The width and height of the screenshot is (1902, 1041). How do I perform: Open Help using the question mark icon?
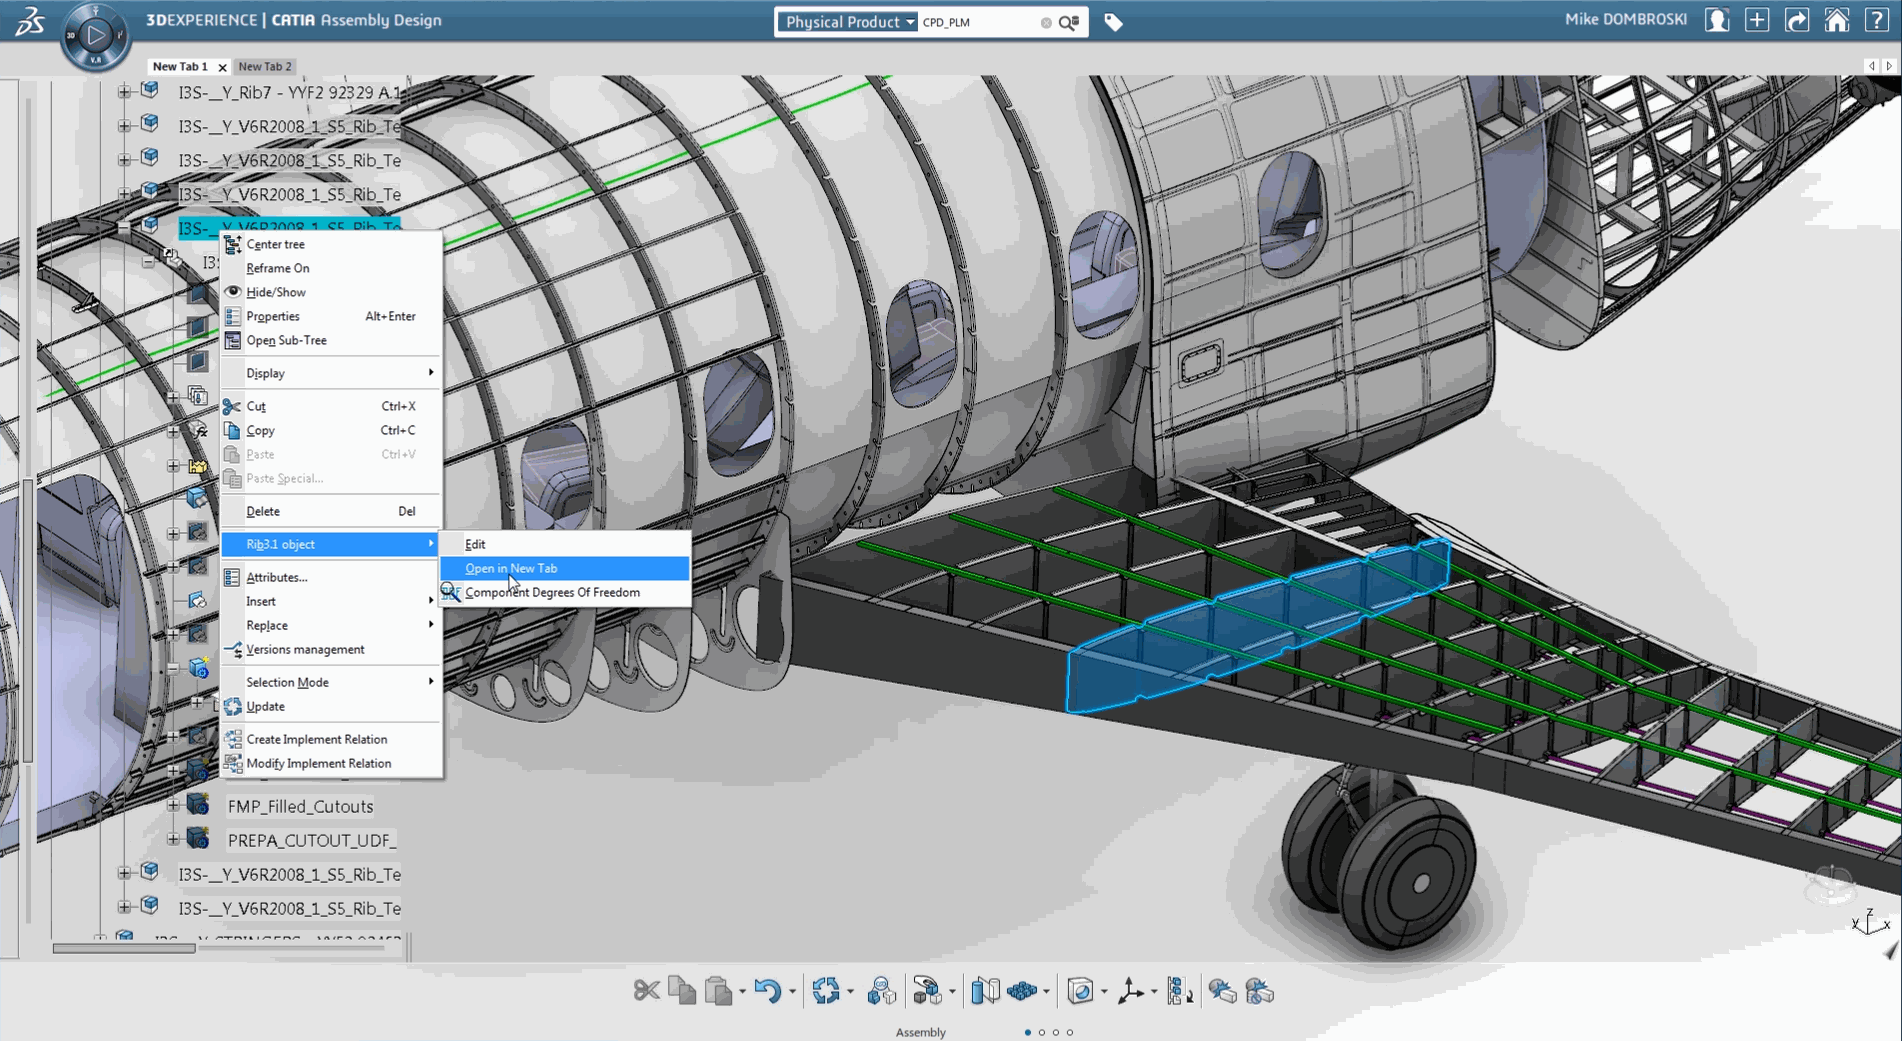pos(1877,19)
